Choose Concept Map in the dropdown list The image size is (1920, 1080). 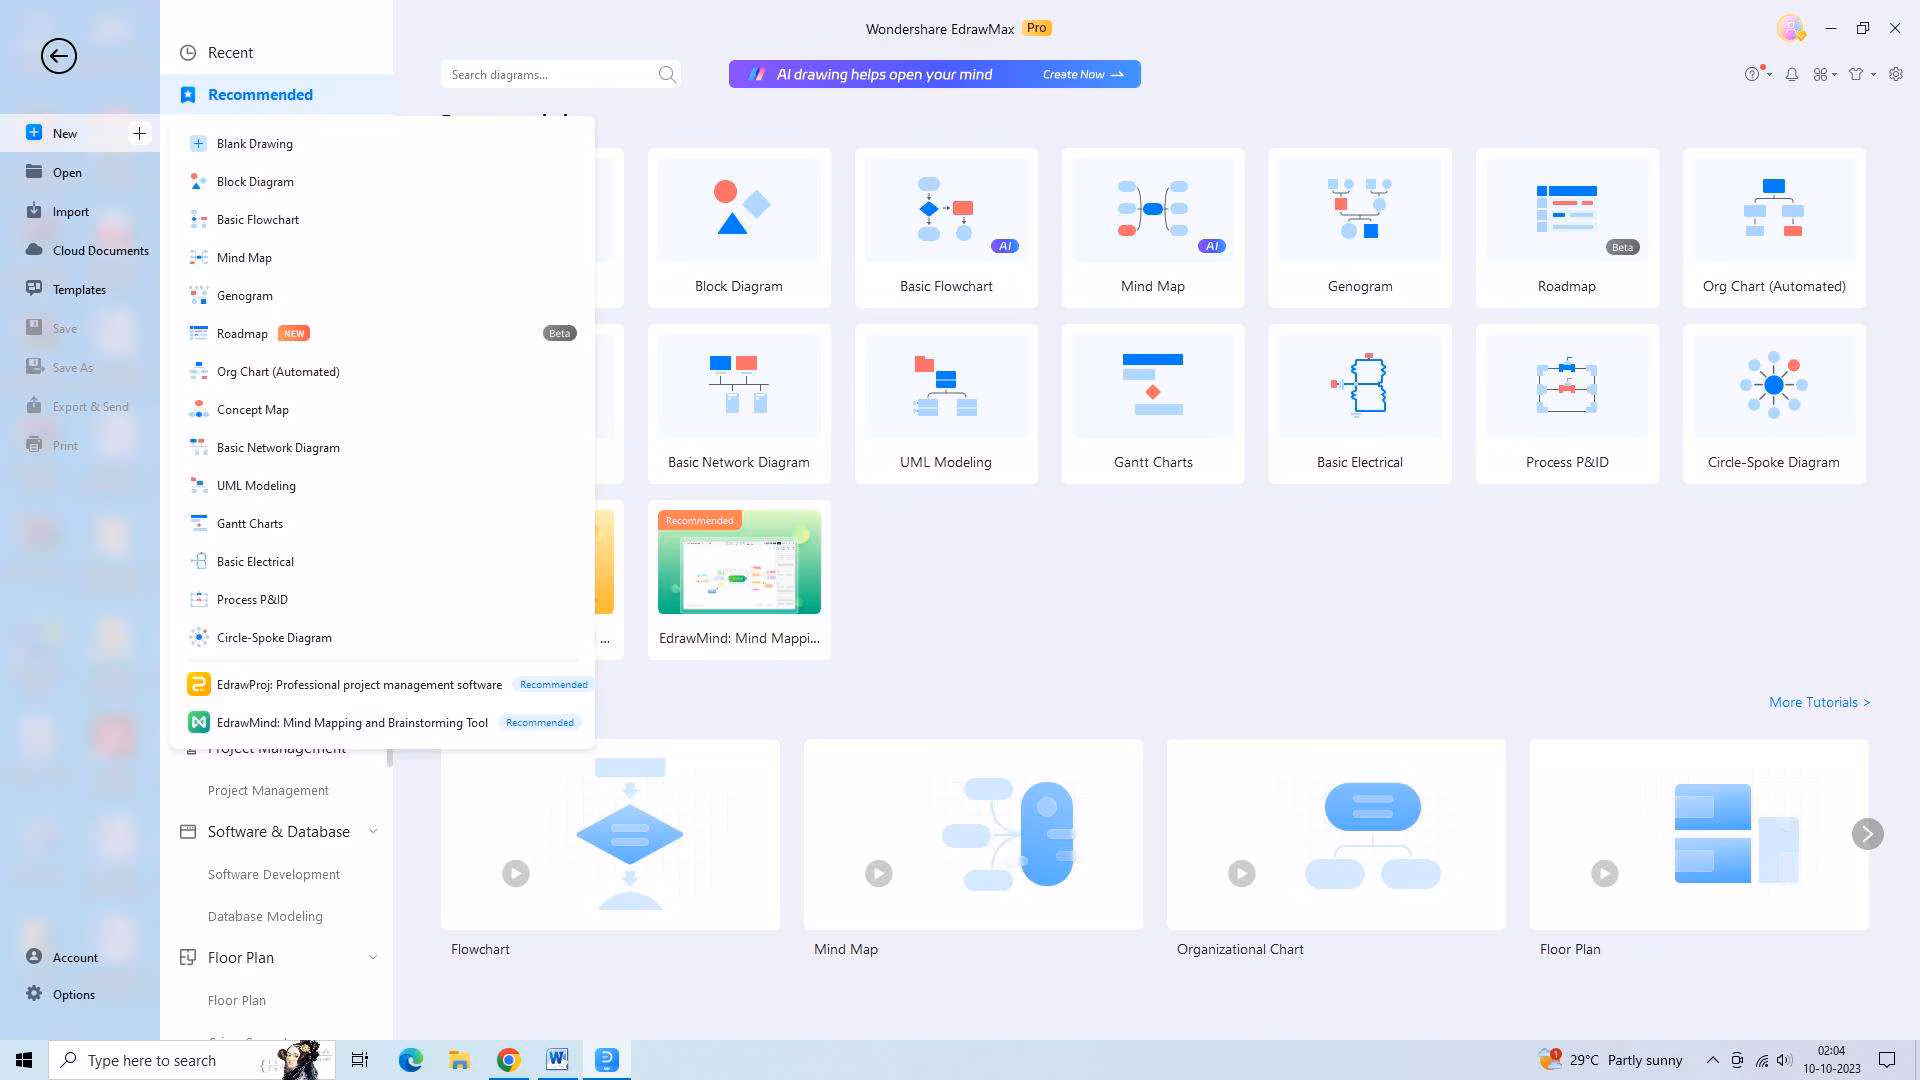click(252, 410)
